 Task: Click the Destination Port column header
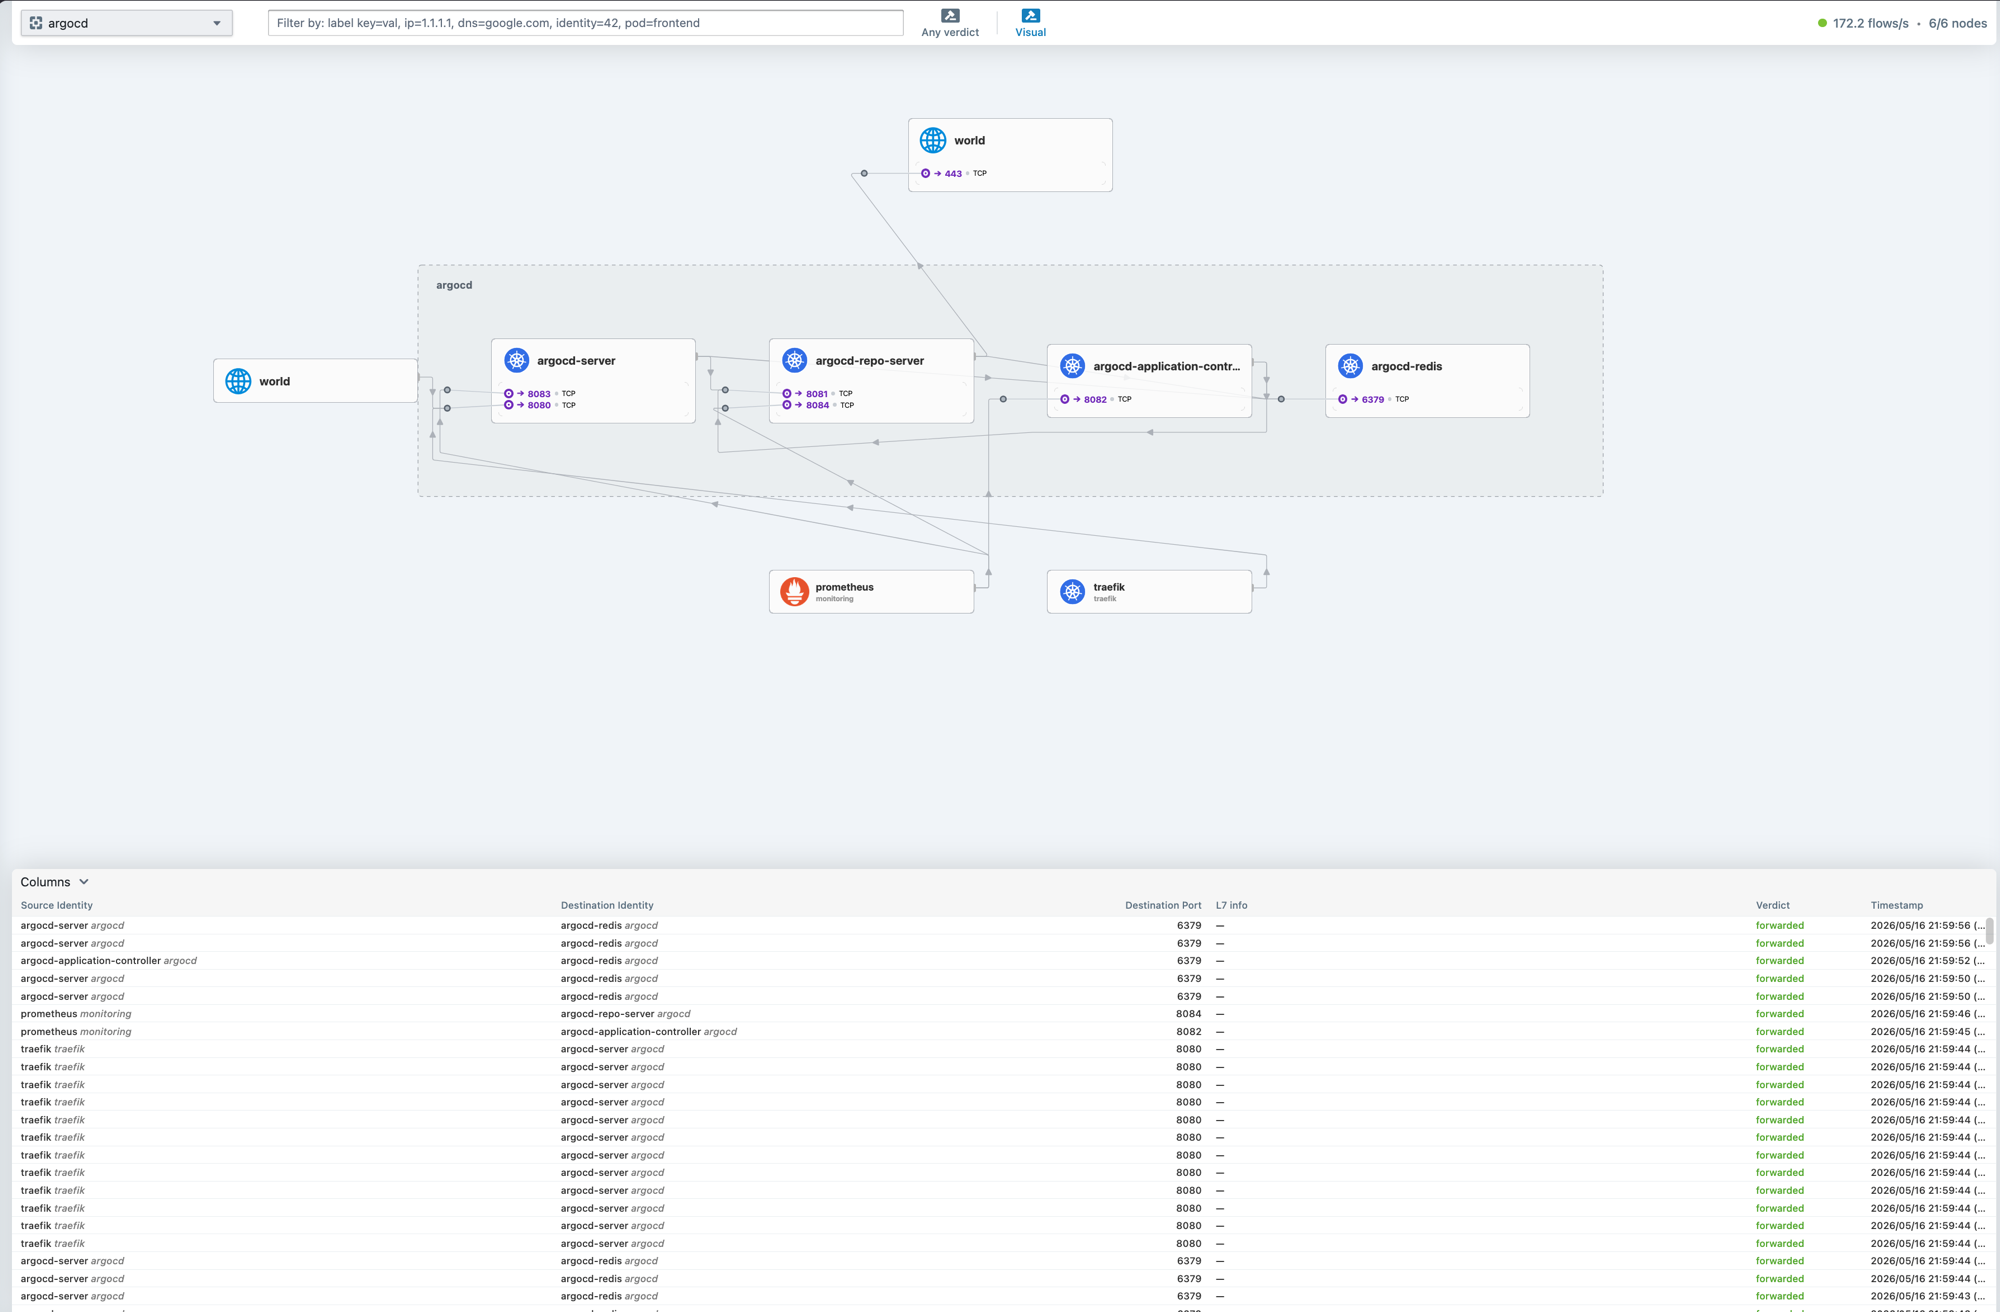[1163, 905]
